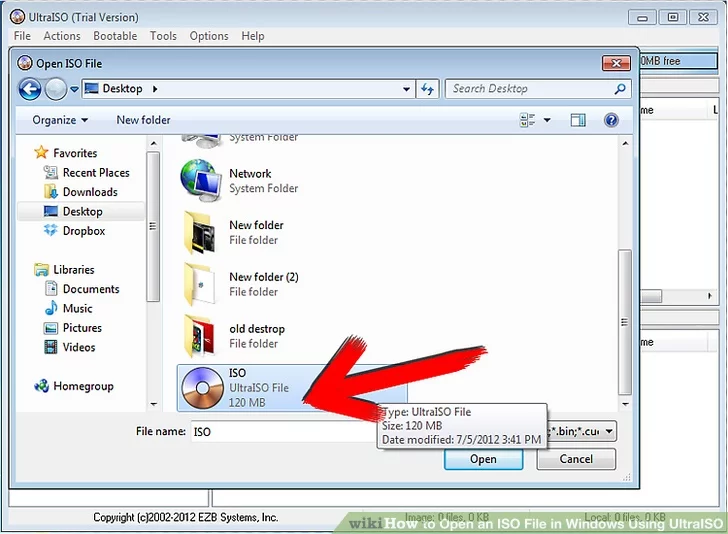
Task: Click the Open ISO File dialog title icon
Action: (25, 63)
